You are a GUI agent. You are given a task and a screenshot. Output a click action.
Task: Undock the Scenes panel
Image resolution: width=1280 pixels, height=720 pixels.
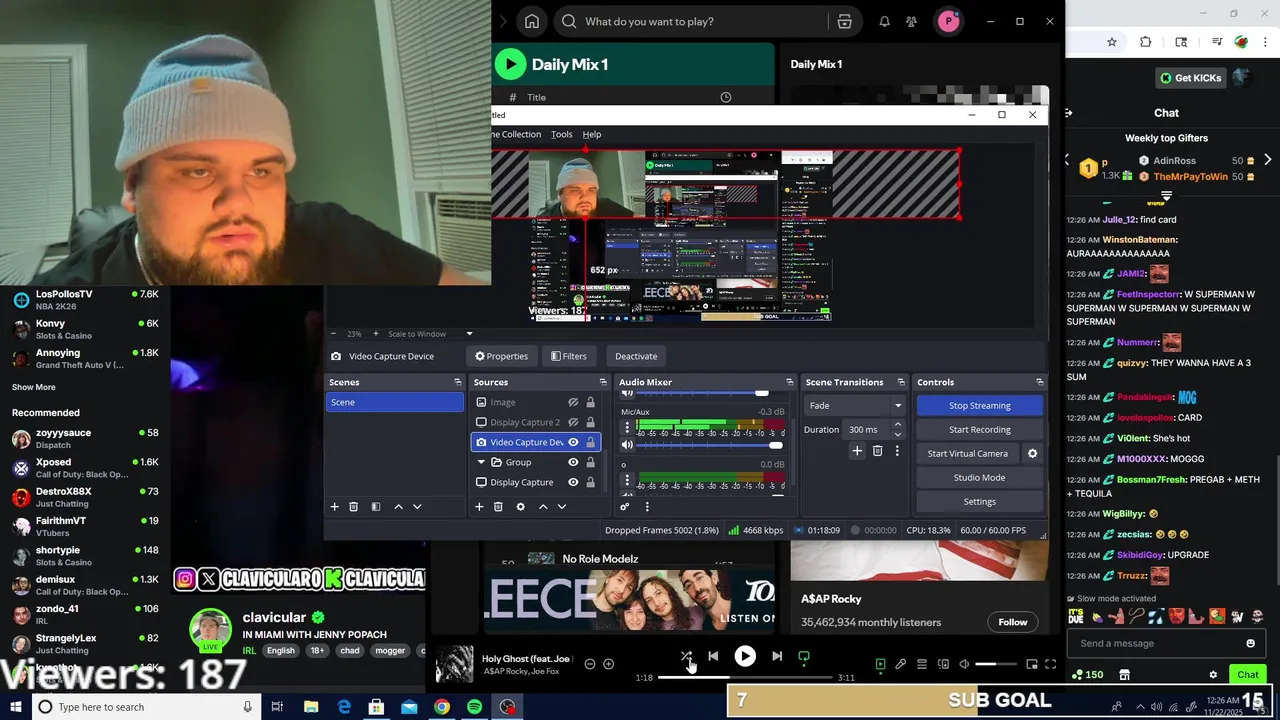[458, 382]
